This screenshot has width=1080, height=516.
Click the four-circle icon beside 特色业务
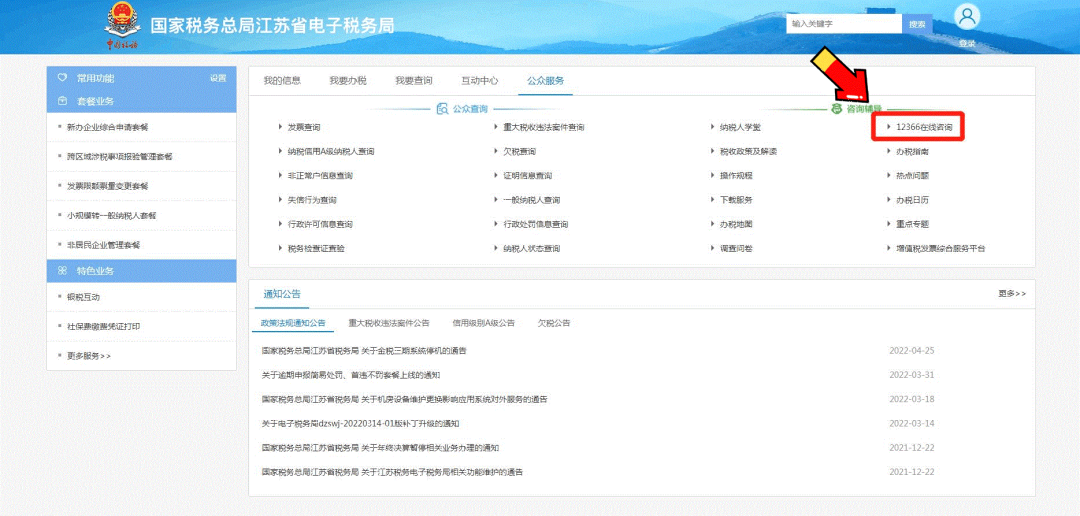[62, 271]
